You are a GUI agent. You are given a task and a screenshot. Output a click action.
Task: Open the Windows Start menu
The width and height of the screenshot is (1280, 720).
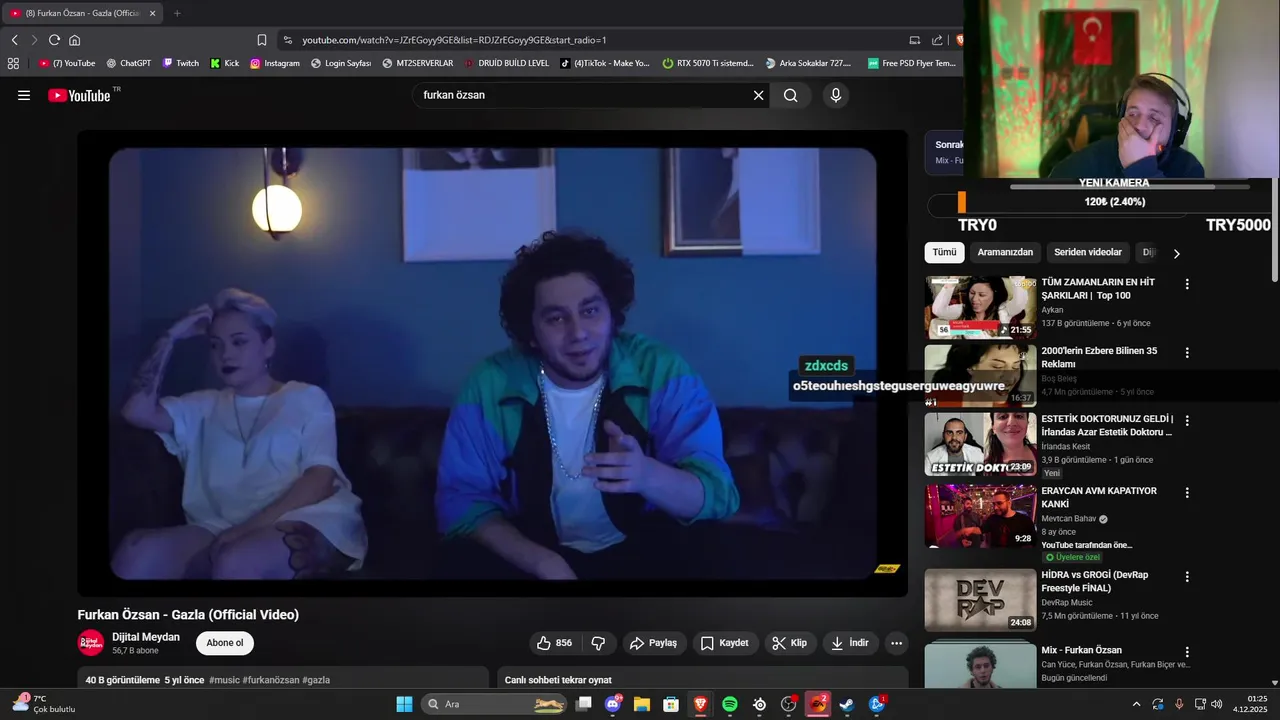pos(404,704)
